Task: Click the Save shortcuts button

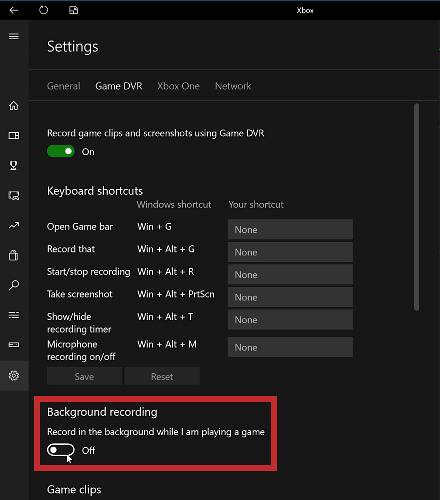Action: click(84, 376)
